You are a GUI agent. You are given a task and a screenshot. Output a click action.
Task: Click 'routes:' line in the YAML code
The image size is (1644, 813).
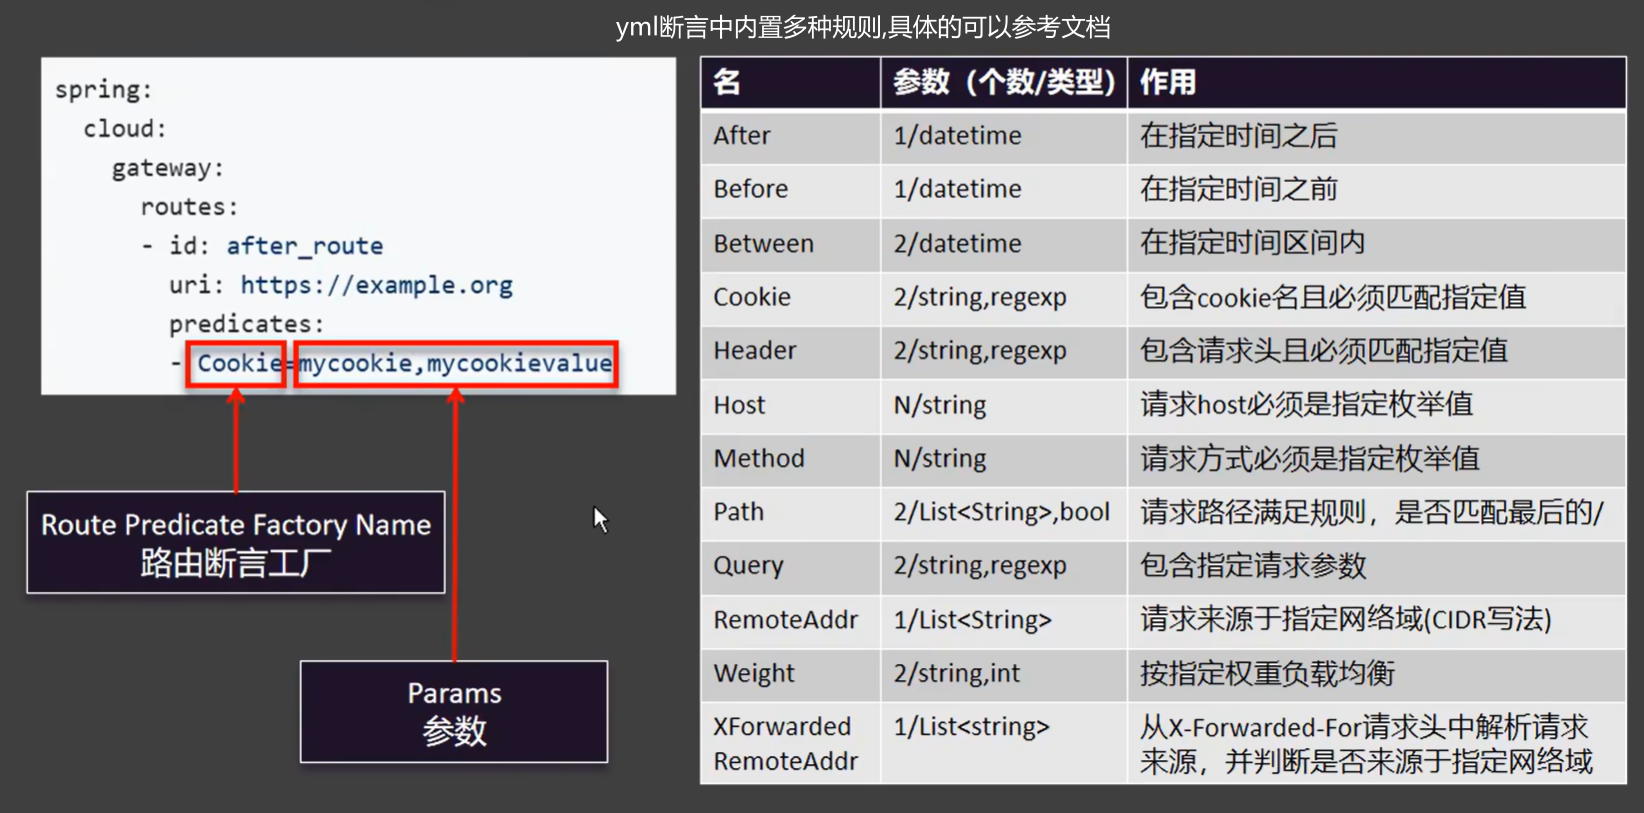point(189,207)
